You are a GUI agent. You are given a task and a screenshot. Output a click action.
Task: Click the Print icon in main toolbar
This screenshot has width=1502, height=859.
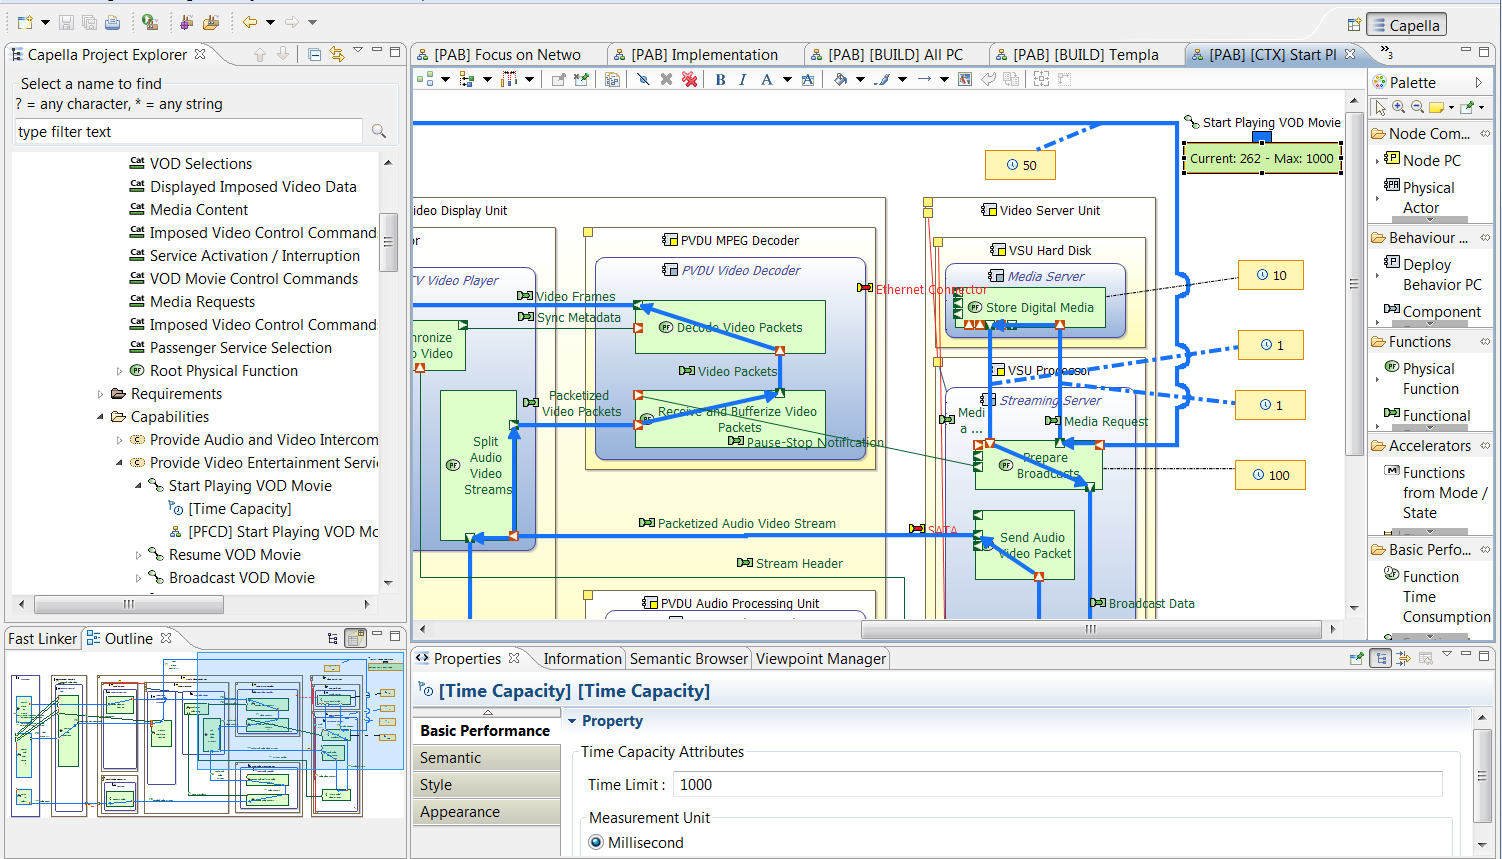click(112, 22)
